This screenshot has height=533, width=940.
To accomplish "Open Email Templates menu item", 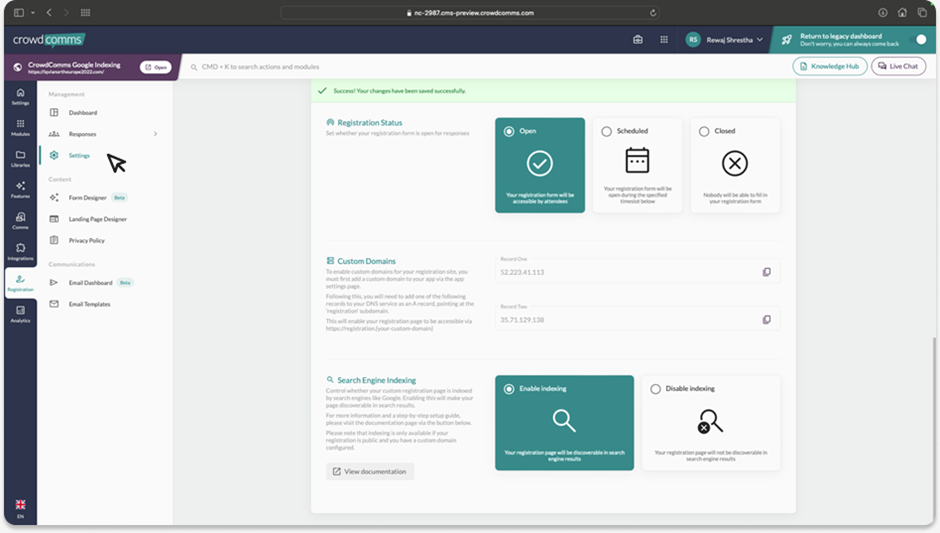I will tap(89, 304).
